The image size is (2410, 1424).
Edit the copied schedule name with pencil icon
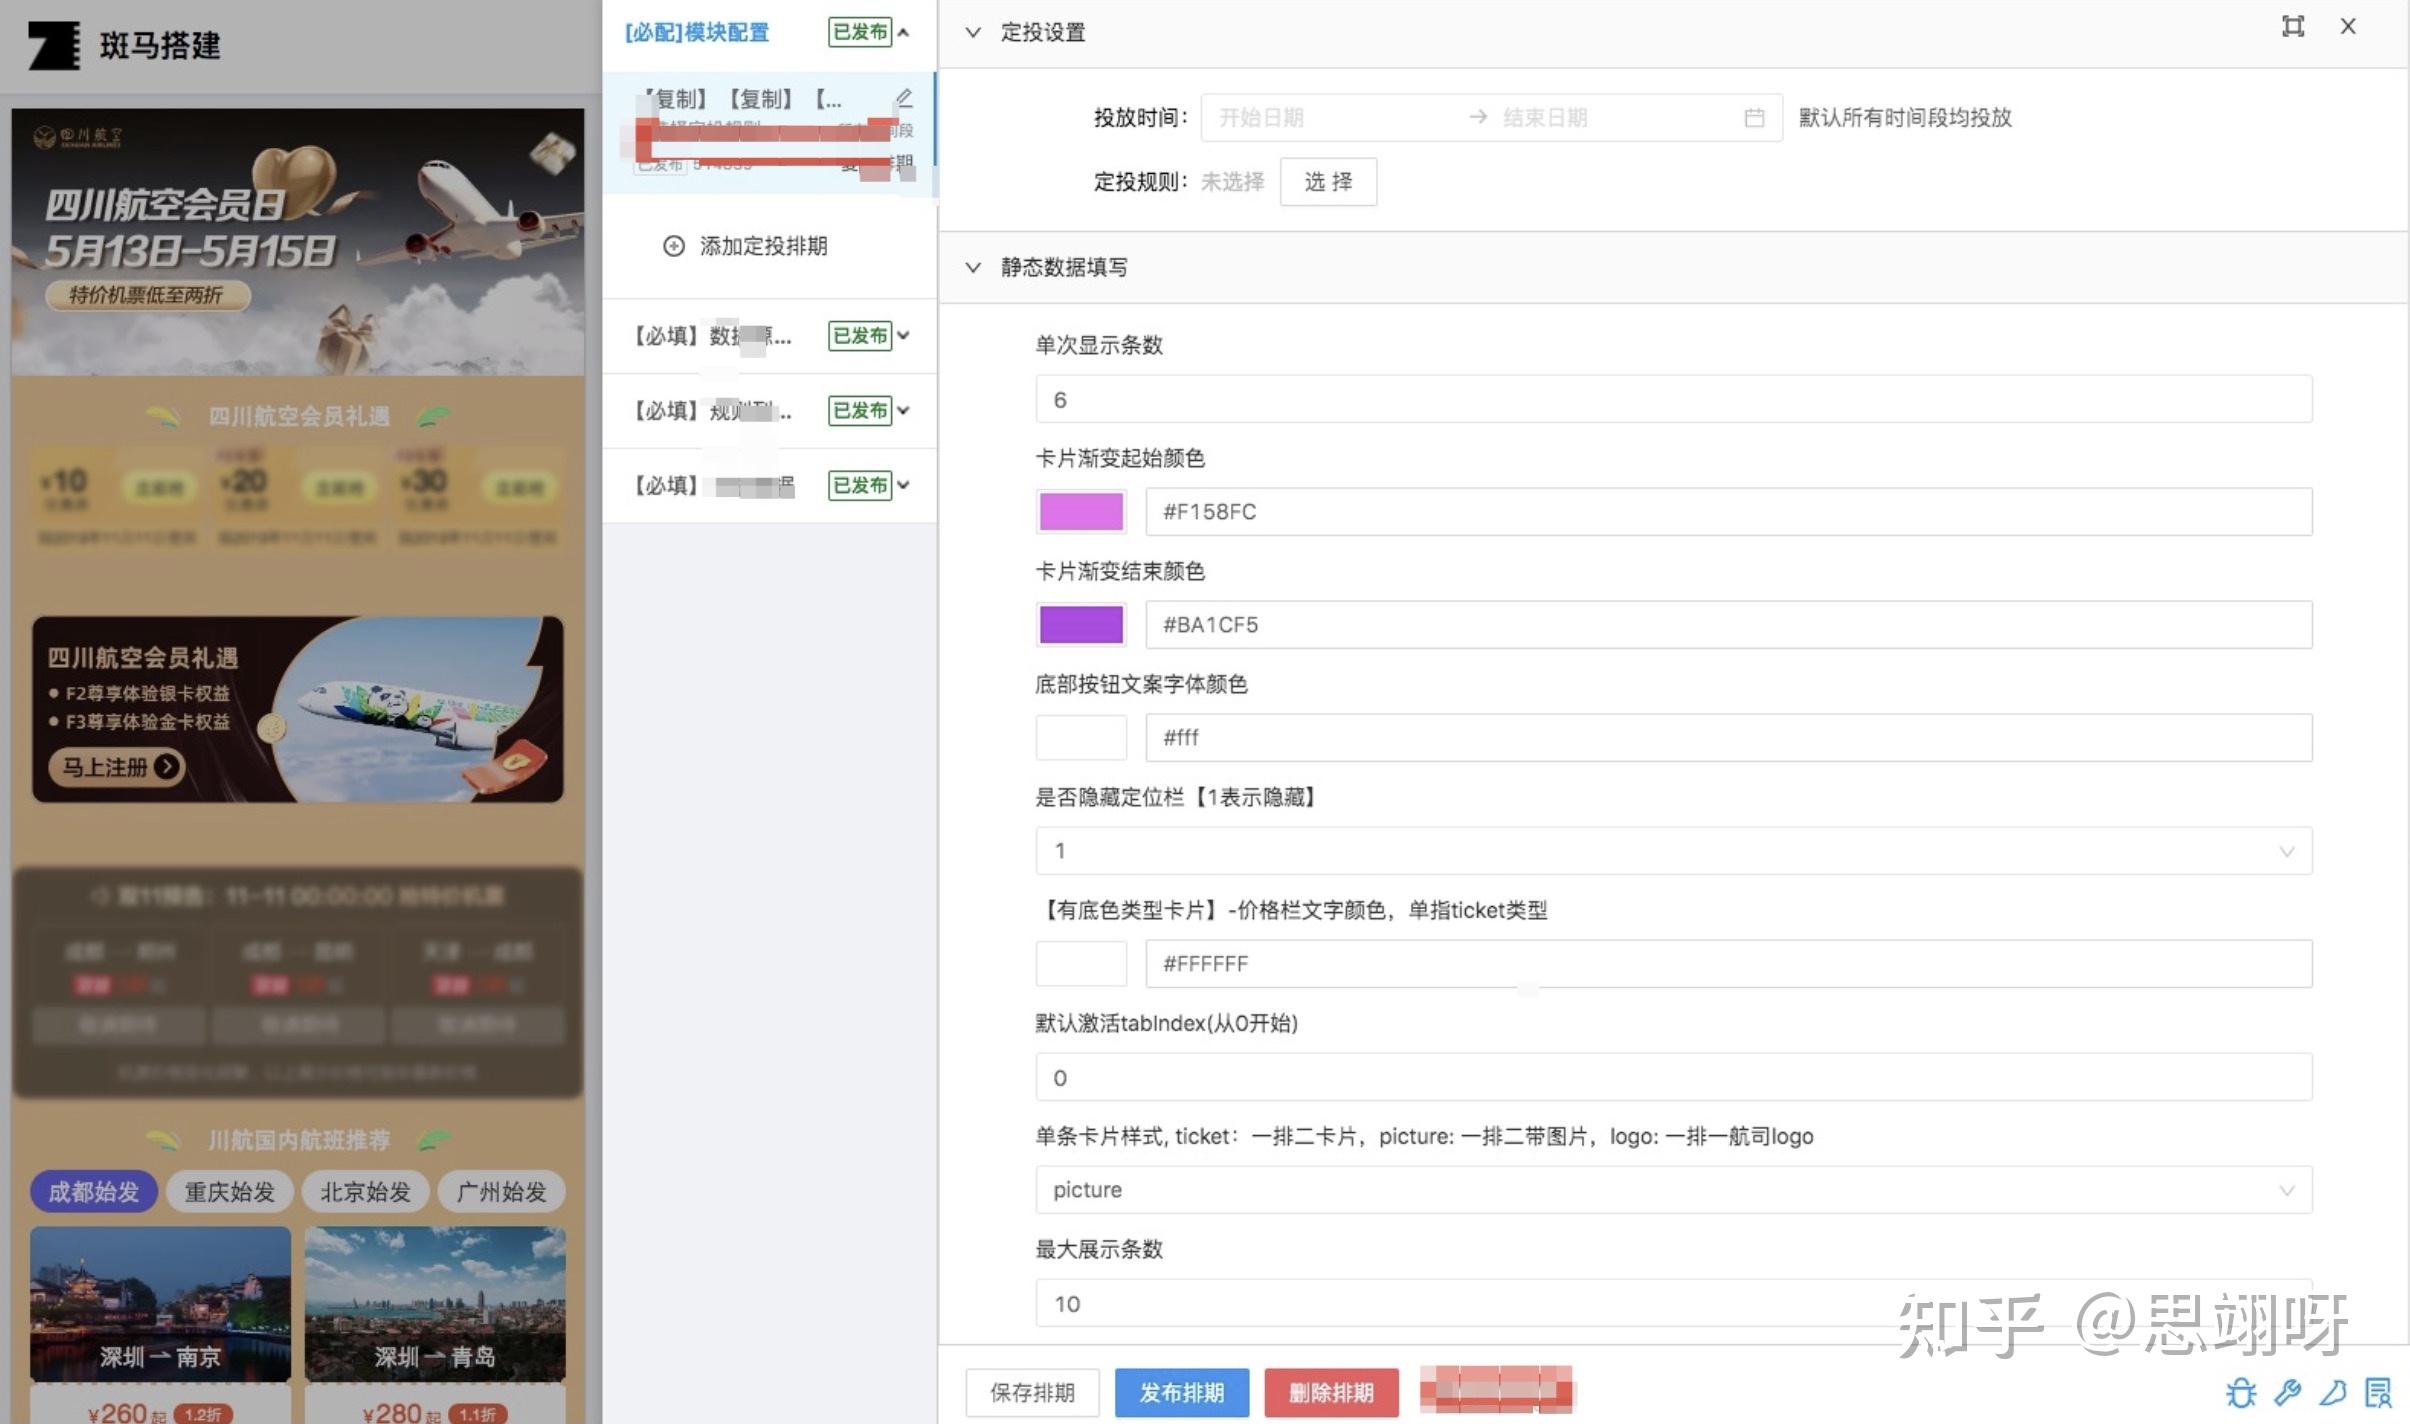[904, 98]
